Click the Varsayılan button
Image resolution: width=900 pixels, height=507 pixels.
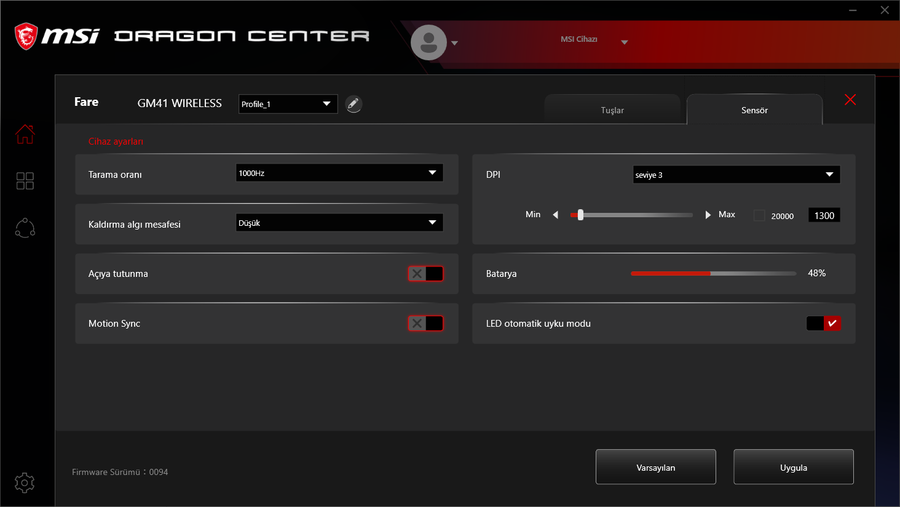655,467
